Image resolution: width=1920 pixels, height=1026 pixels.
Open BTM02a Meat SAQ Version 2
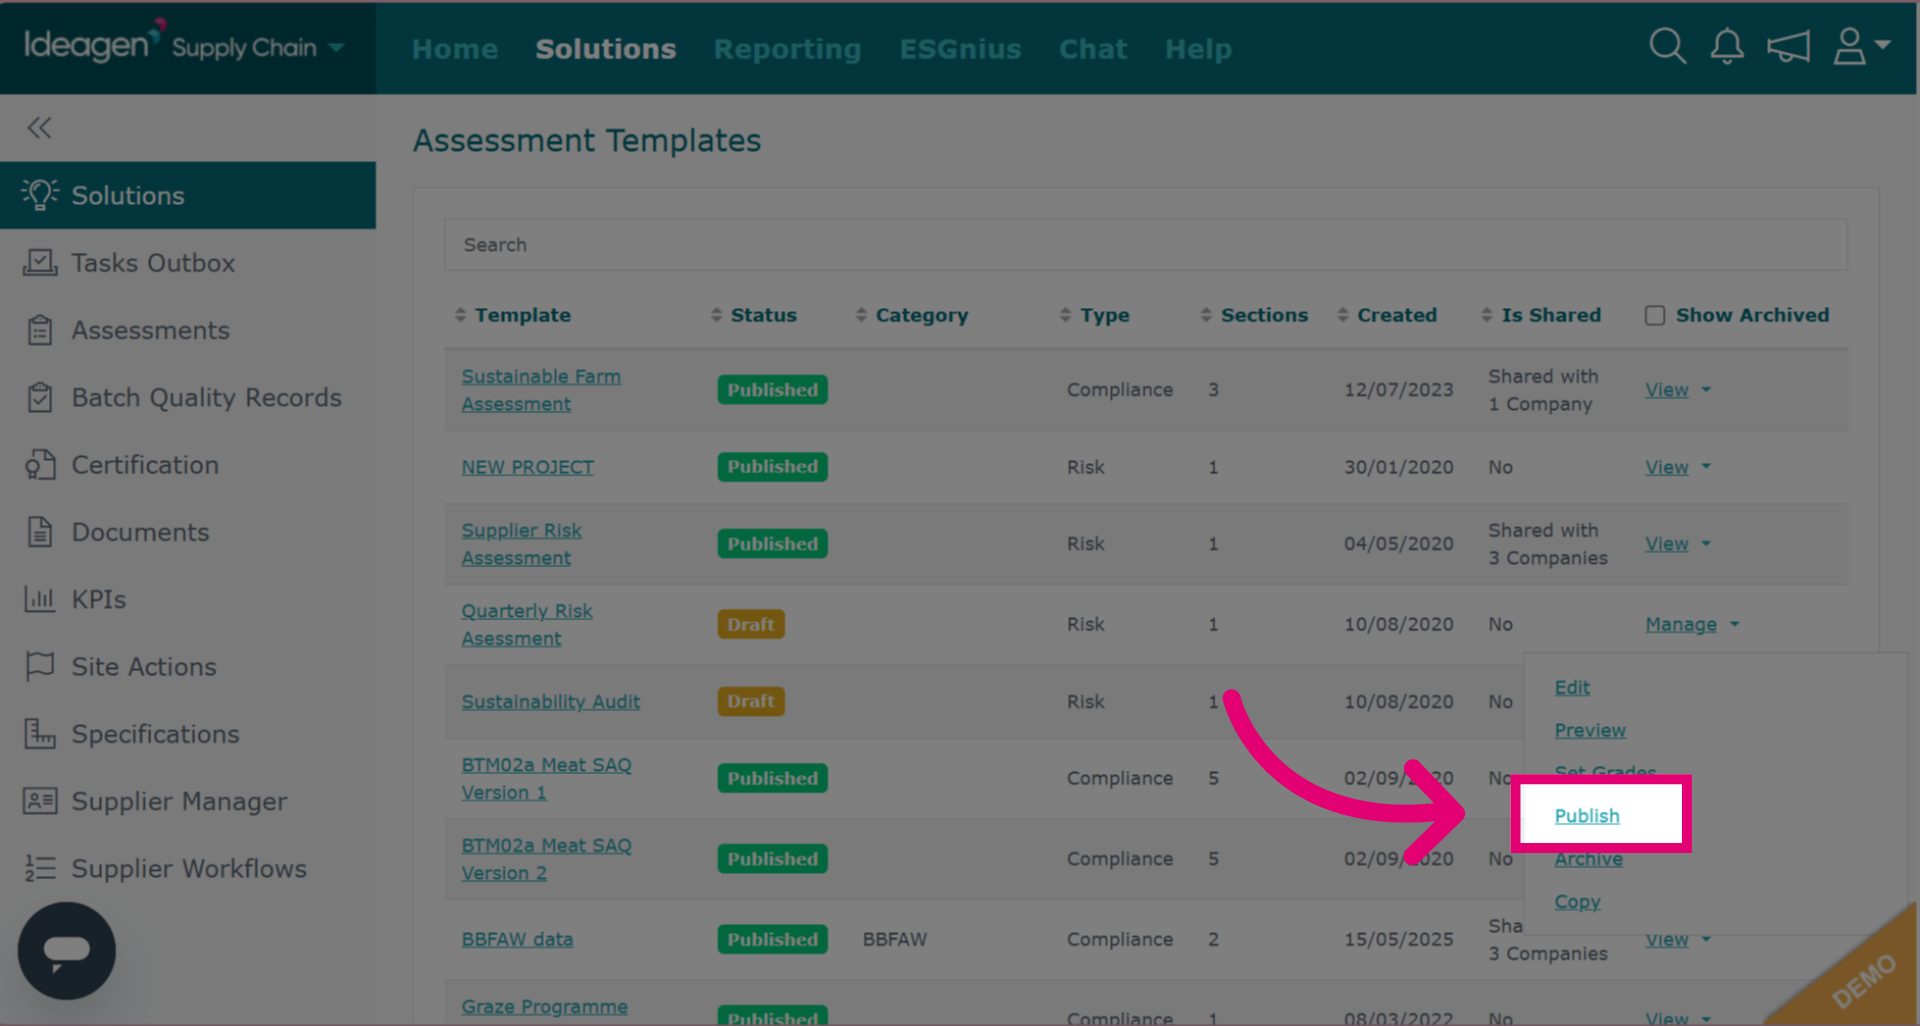coord(546,859)
